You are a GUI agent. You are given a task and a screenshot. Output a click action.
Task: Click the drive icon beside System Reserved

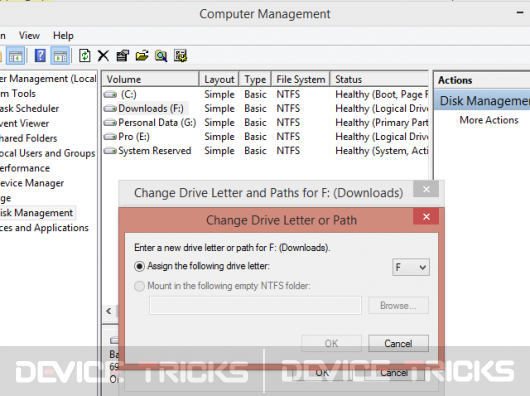(x=110, y=150)
